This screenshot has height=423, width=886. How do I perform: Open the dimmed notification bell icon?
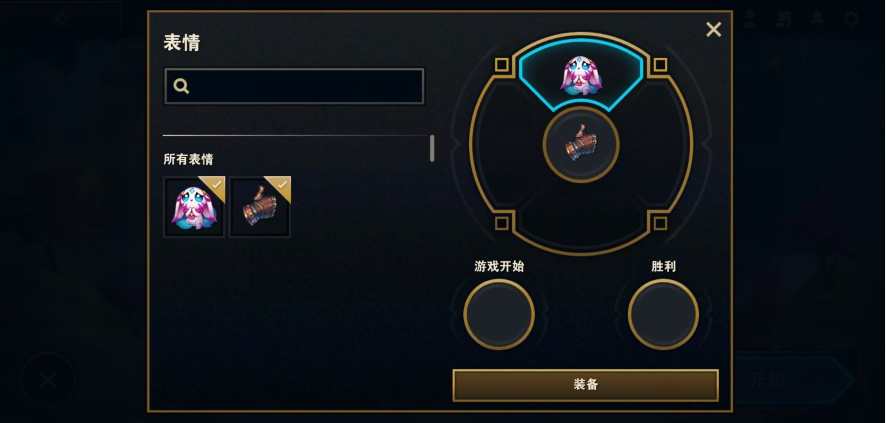point(817,19)
